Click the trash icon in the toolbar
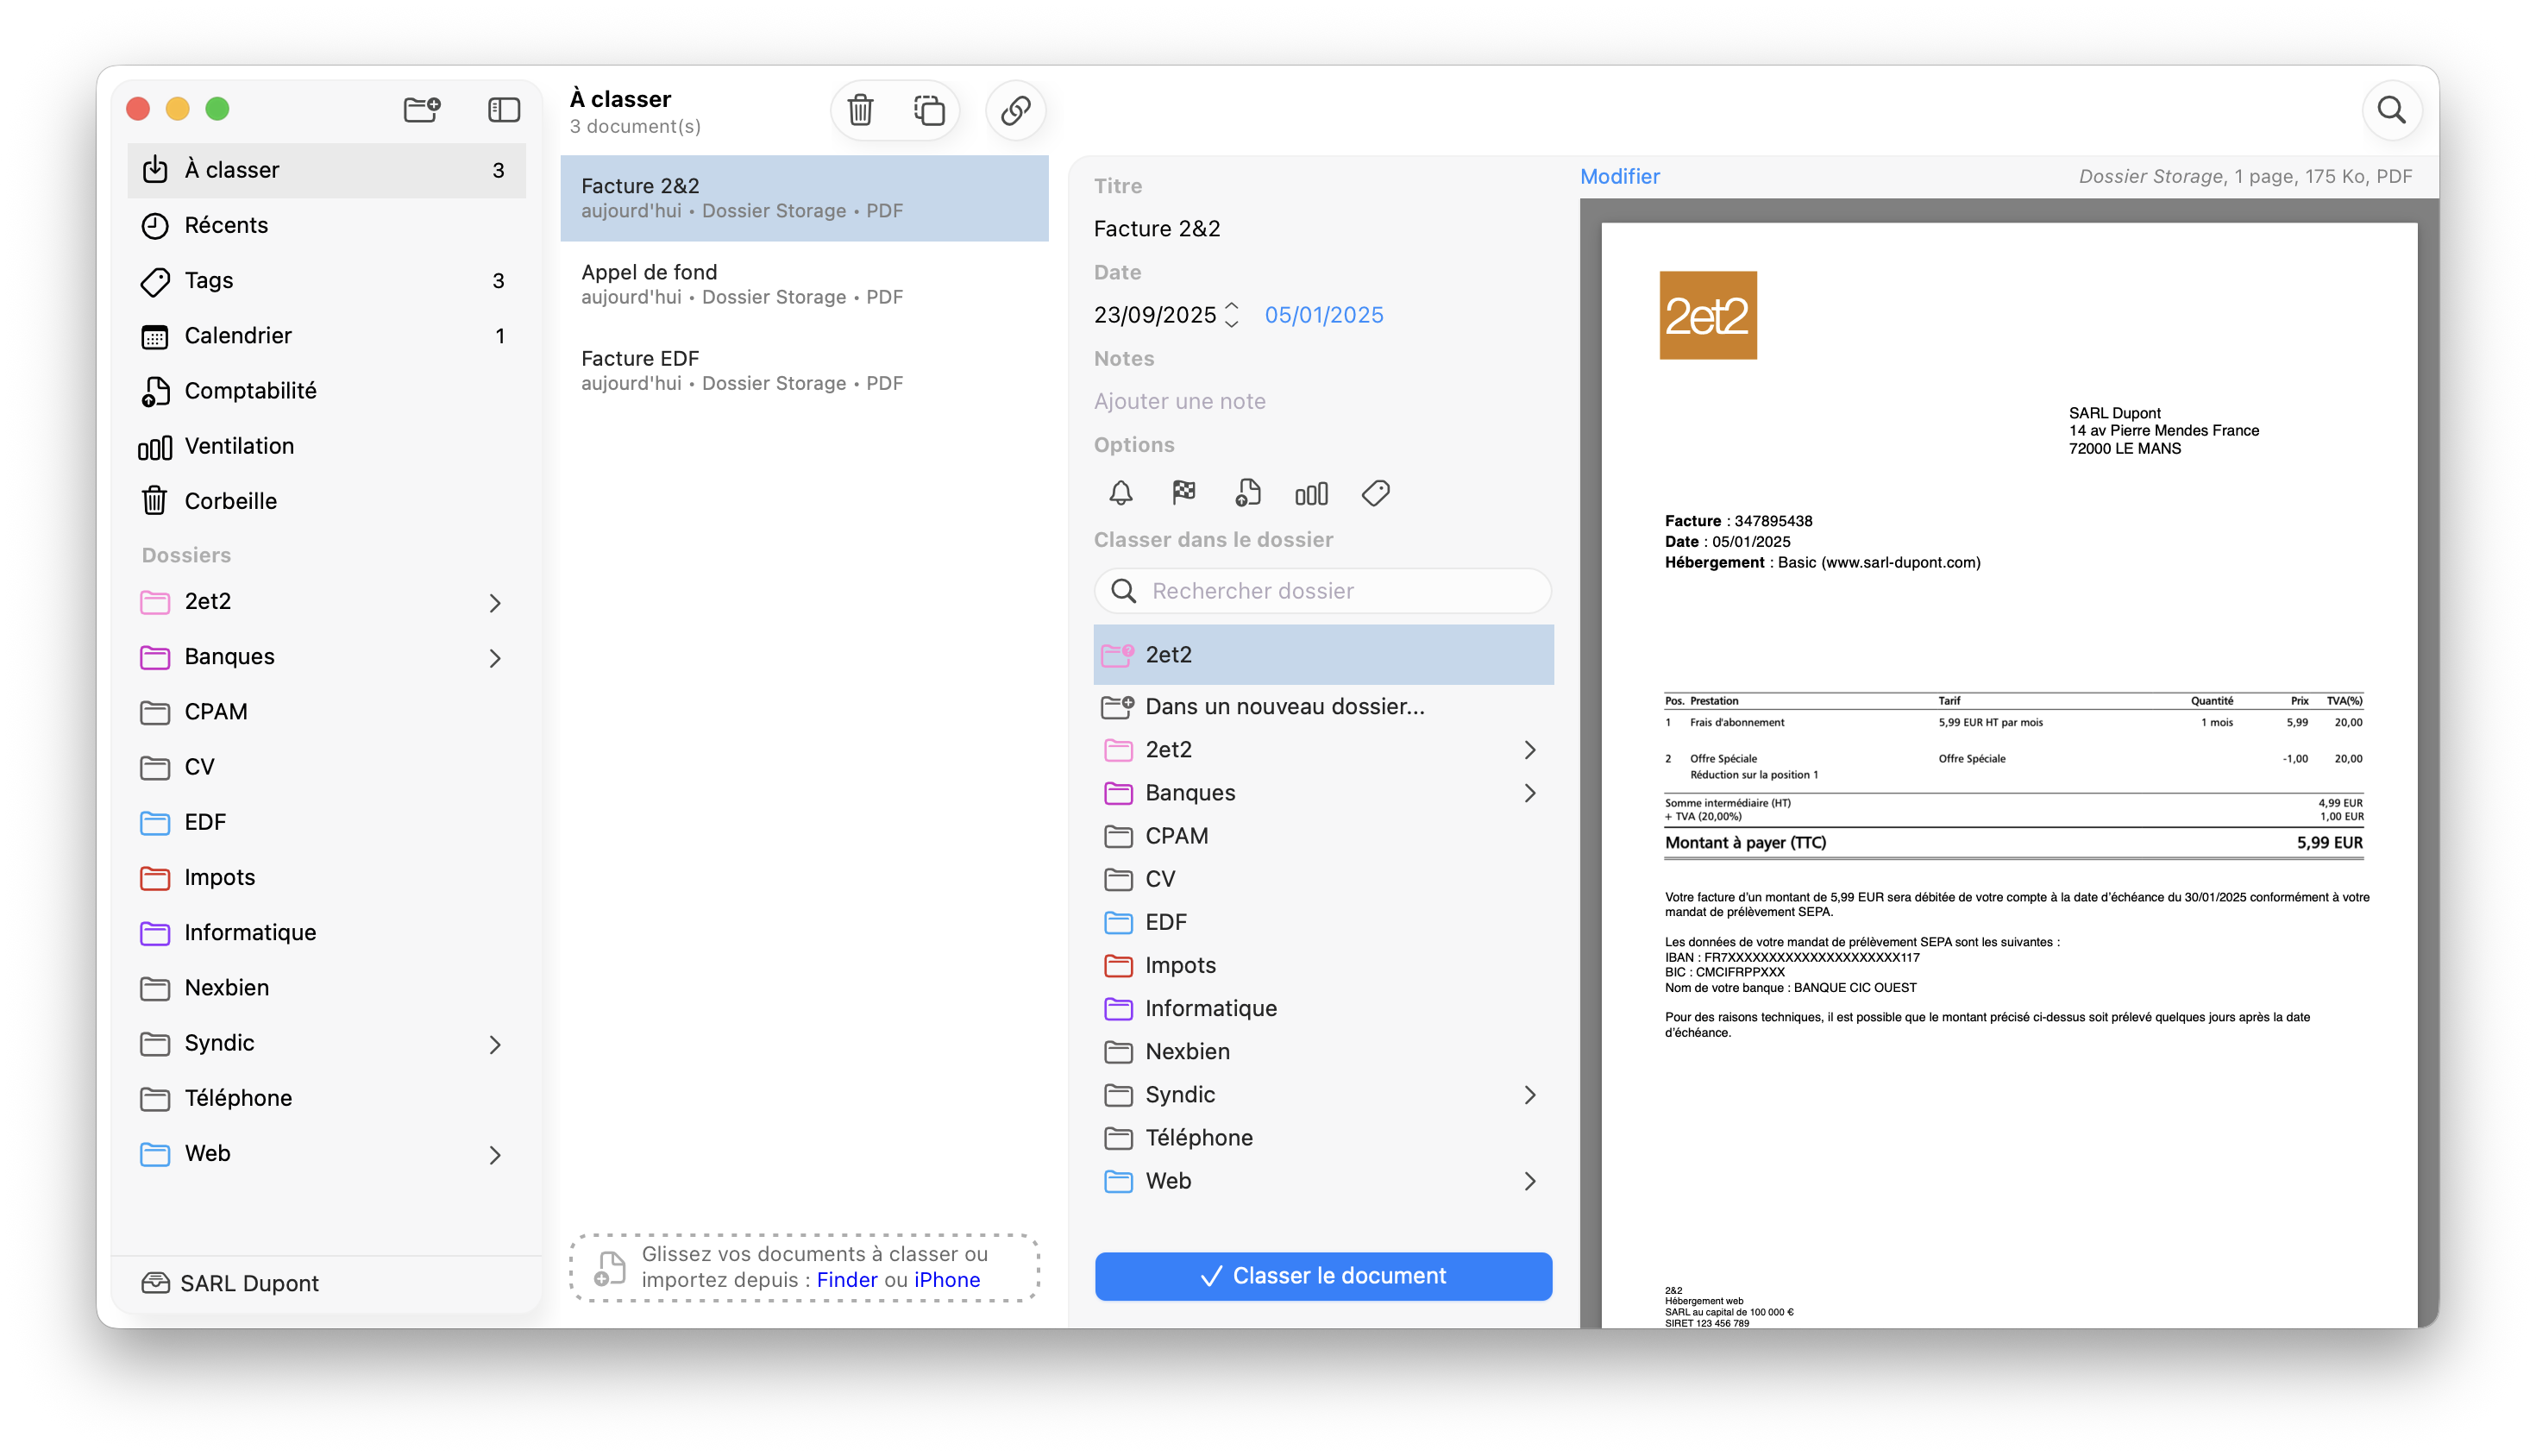Viewport: 2536px width, 1456px height. coord(860,110)
